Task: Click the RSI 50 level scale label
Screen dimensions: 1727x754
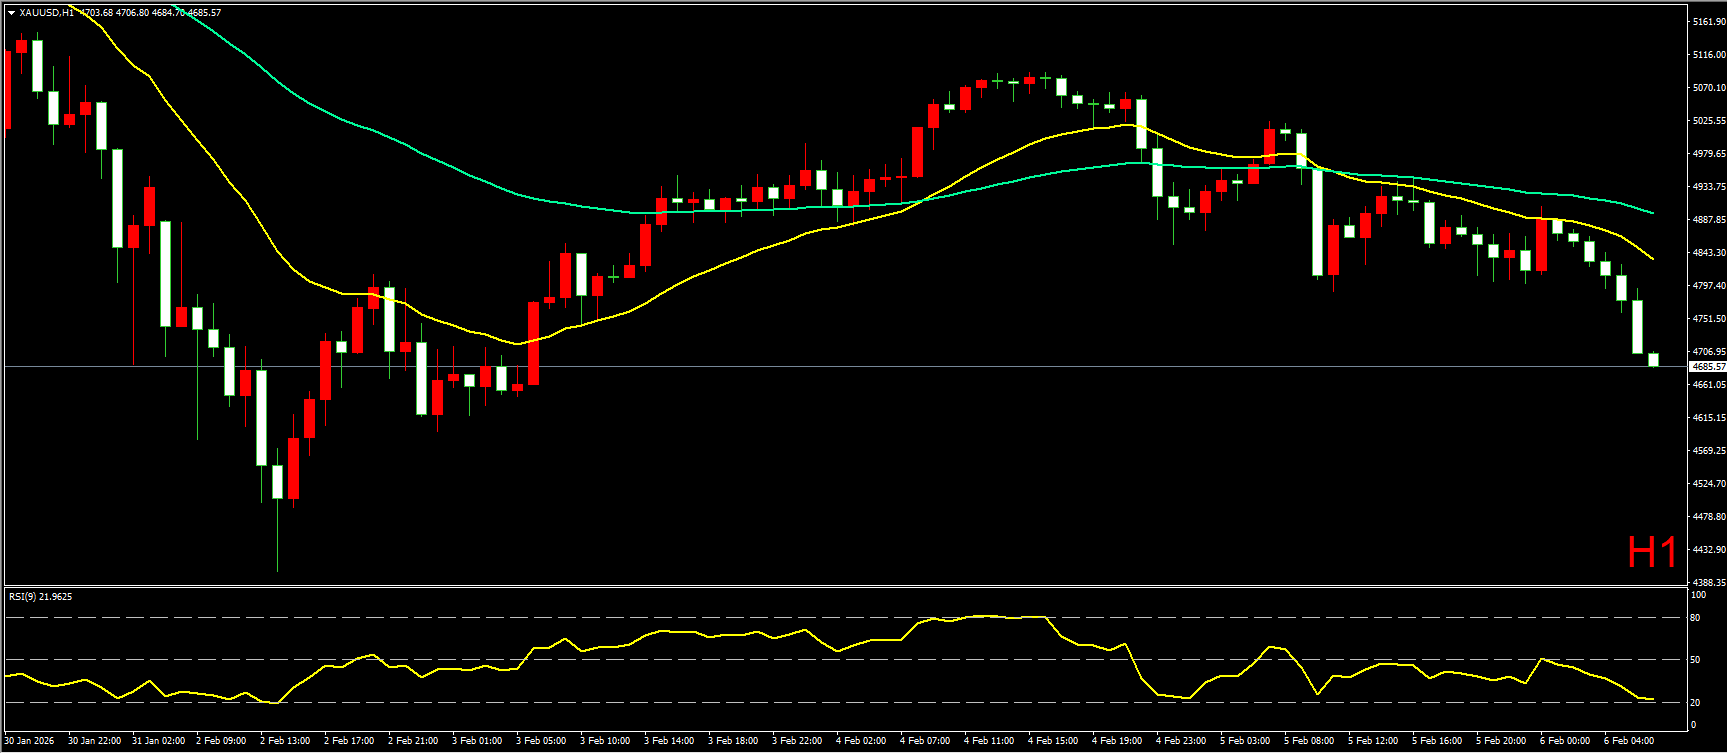Action: coord(1695,659)
